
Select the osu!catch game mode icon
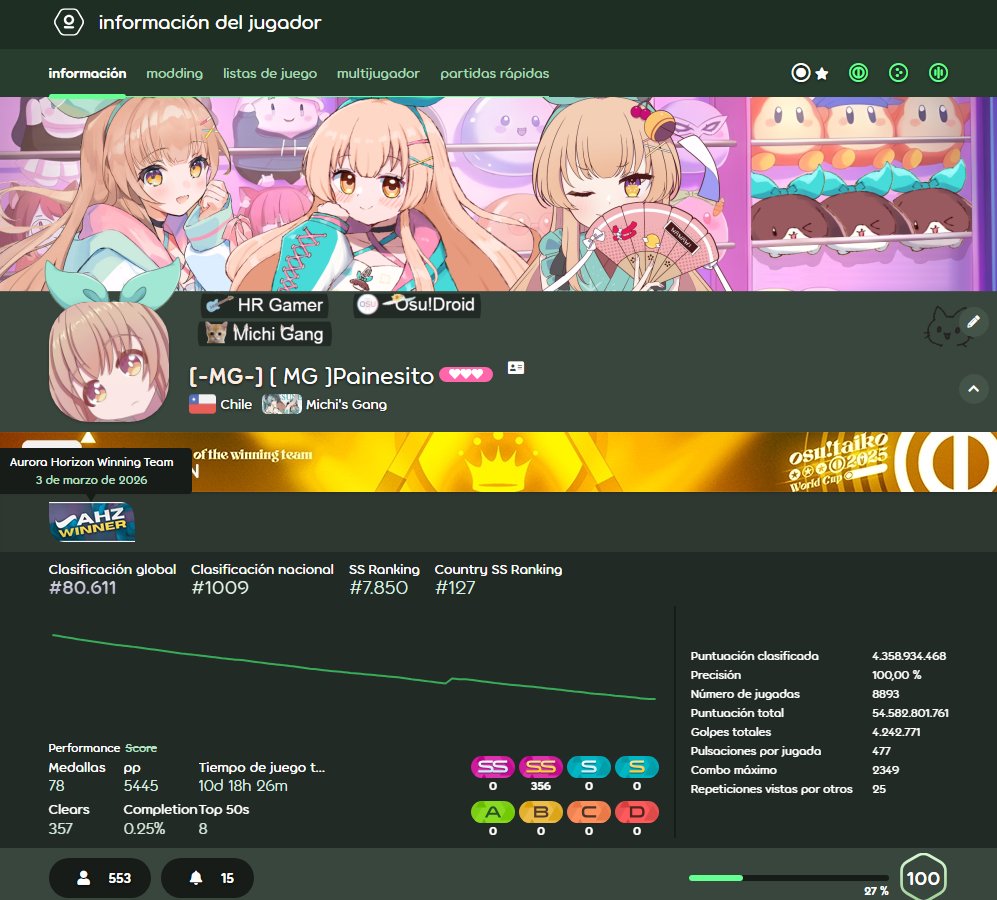click(898, 73)
